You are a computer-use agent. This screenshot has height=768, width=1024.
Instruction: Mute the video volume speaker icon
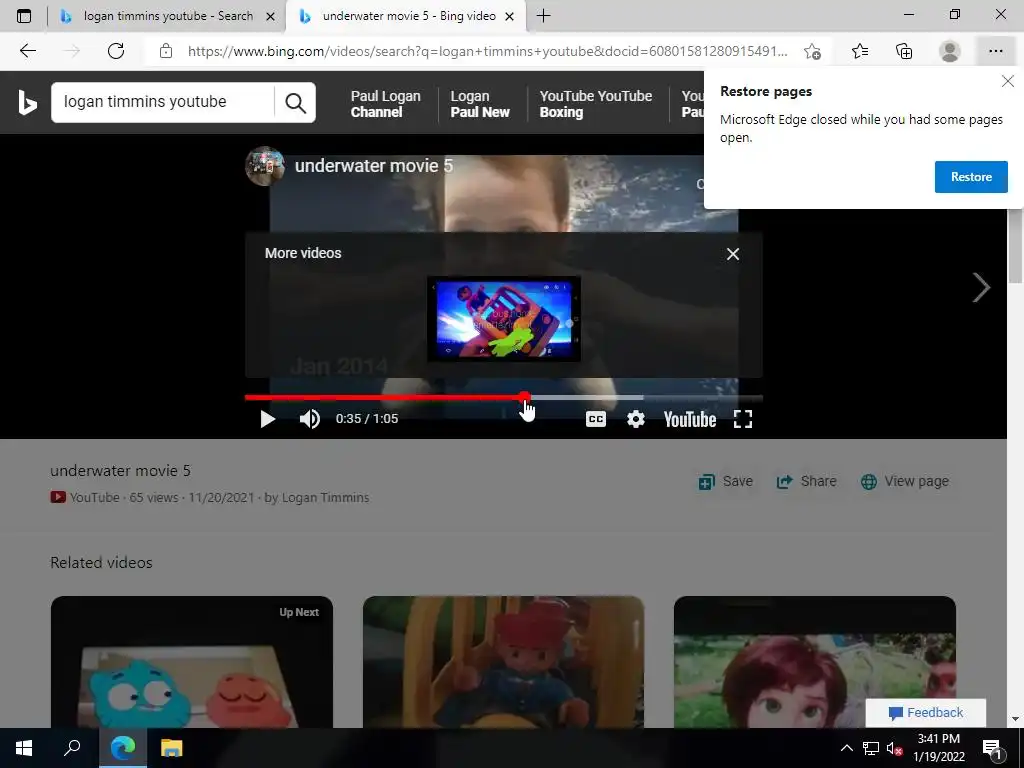click(x=310, y=419)
